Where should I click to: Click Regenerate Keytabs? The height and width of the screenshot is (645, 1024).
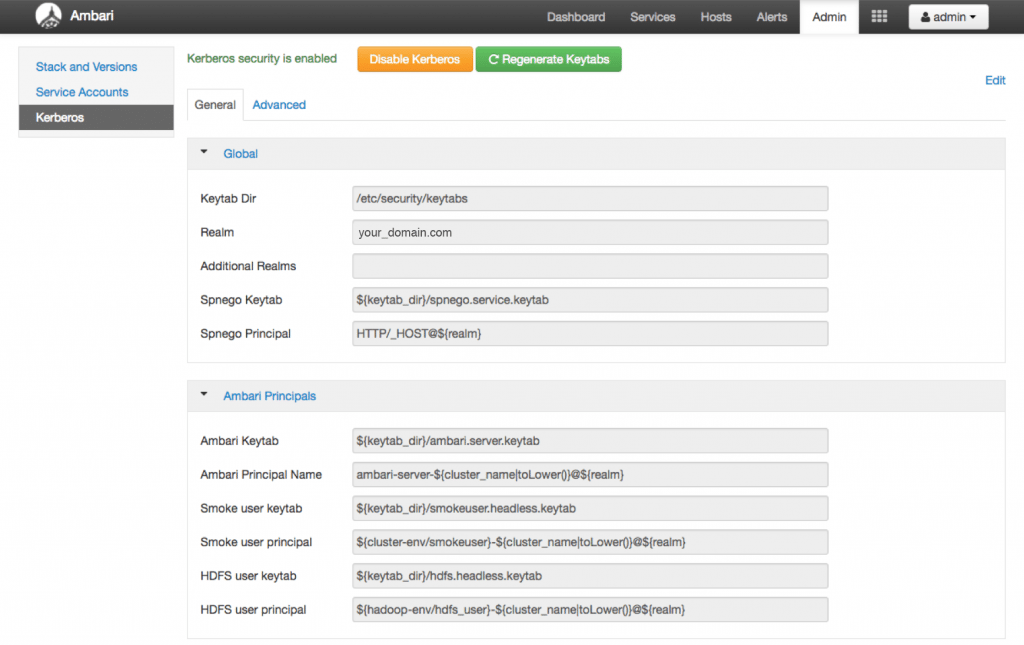click(x=548, y=59)
